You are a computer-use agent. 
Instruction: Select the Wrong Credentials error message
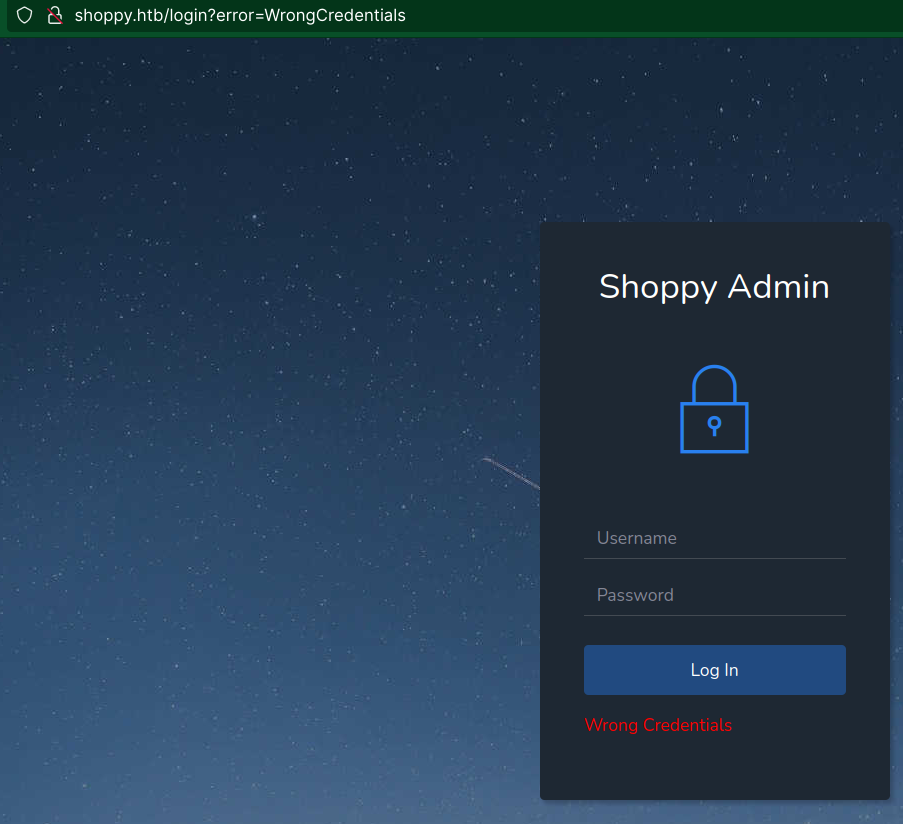[658, 725]
